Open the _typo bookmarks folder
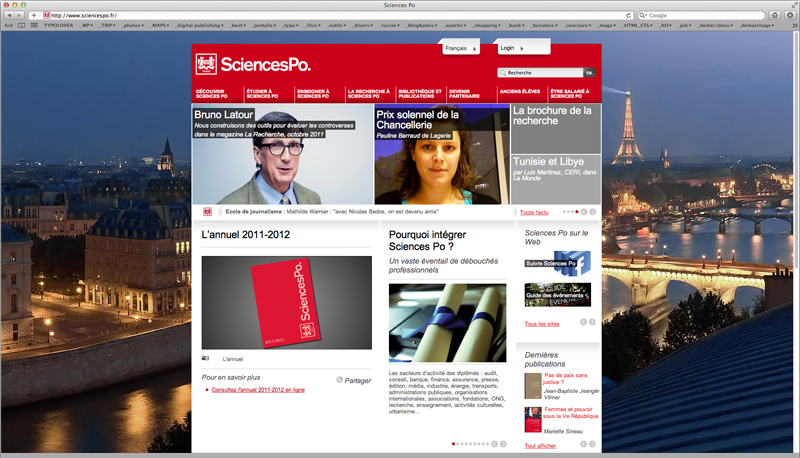Screen dimensions: 800x458 291,25
